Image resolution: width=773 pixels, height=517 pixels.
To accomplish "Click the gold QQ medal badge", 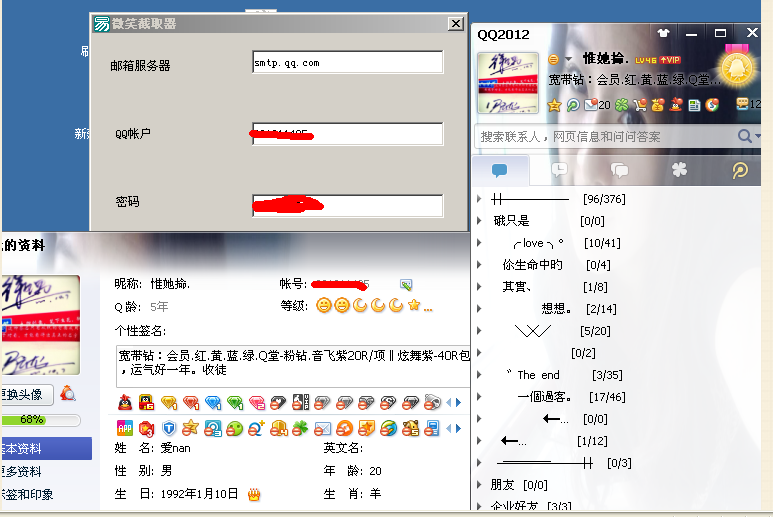I will click(x=737, y=68).
